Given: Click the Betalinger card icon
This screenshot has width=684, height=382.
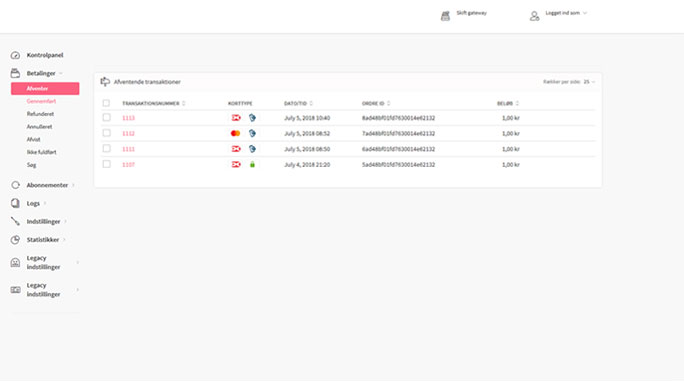Looking at the screenshot, I should tap(15, 73).
